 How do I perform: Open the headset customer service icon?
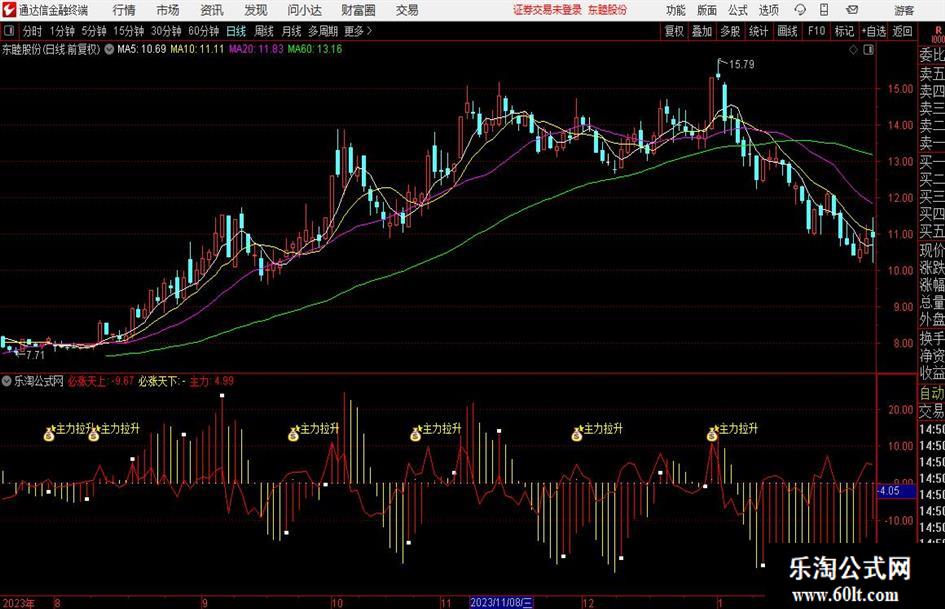pyautogui.click(x=800, y=10)
